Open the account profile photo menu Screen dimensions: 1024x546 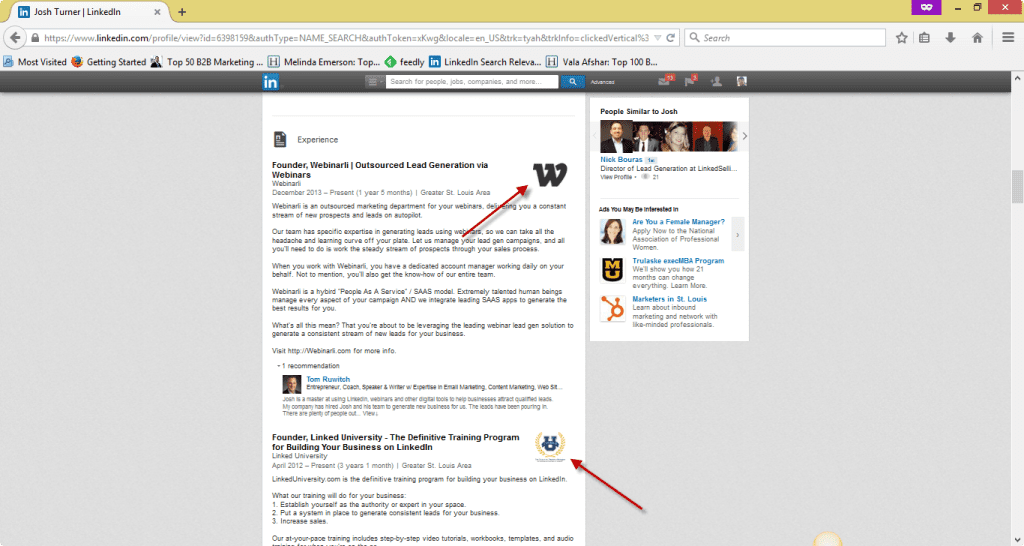point(741,82)
